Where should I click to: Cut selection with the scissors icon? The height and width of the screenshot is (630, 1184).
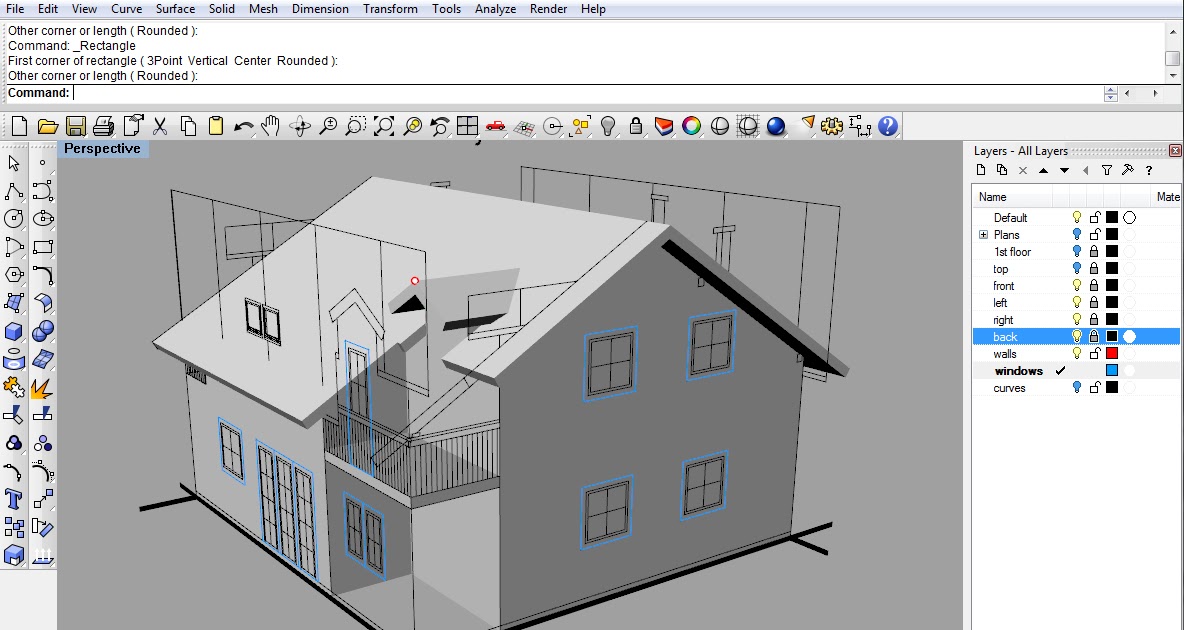pyautogui.click(x=160, y=125)
